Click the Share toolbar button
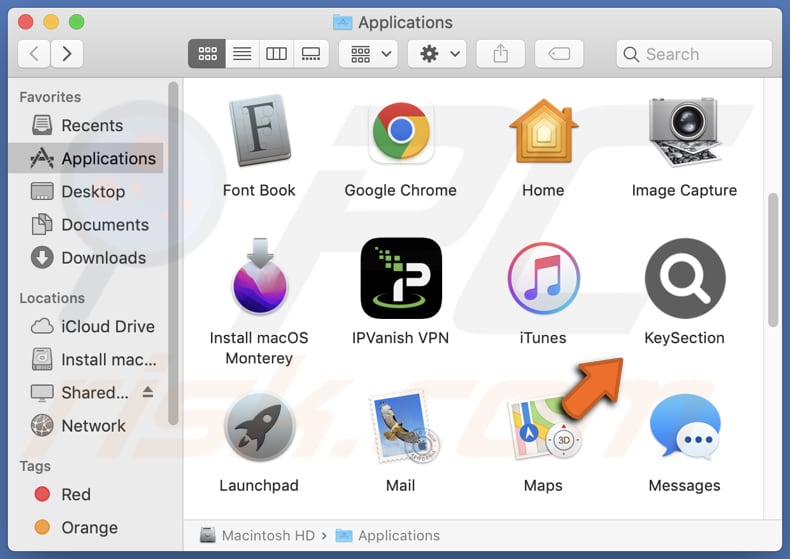790x559 pixels. (x=500, y=53)
